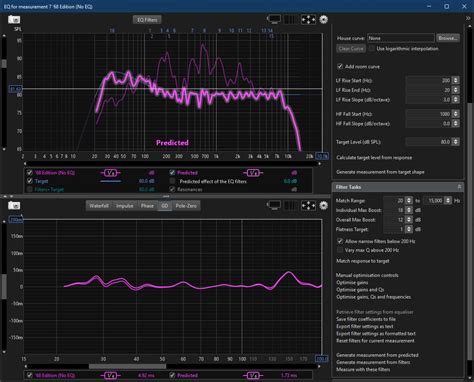Click smoothing icon for '60 Edition (No EQ)' top trace
Viewport: 474px width, 382px height.
(x=110, y=173)
